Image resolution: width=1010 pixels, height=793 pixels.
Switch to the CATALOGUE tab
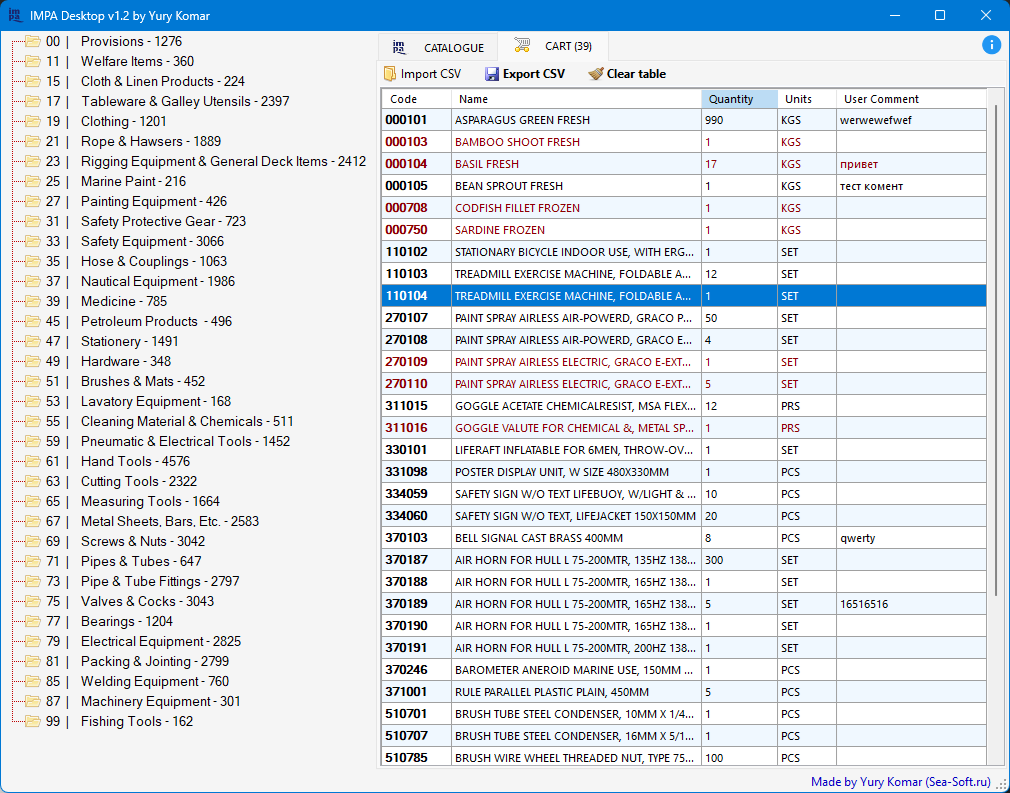(x=452, y=48)
